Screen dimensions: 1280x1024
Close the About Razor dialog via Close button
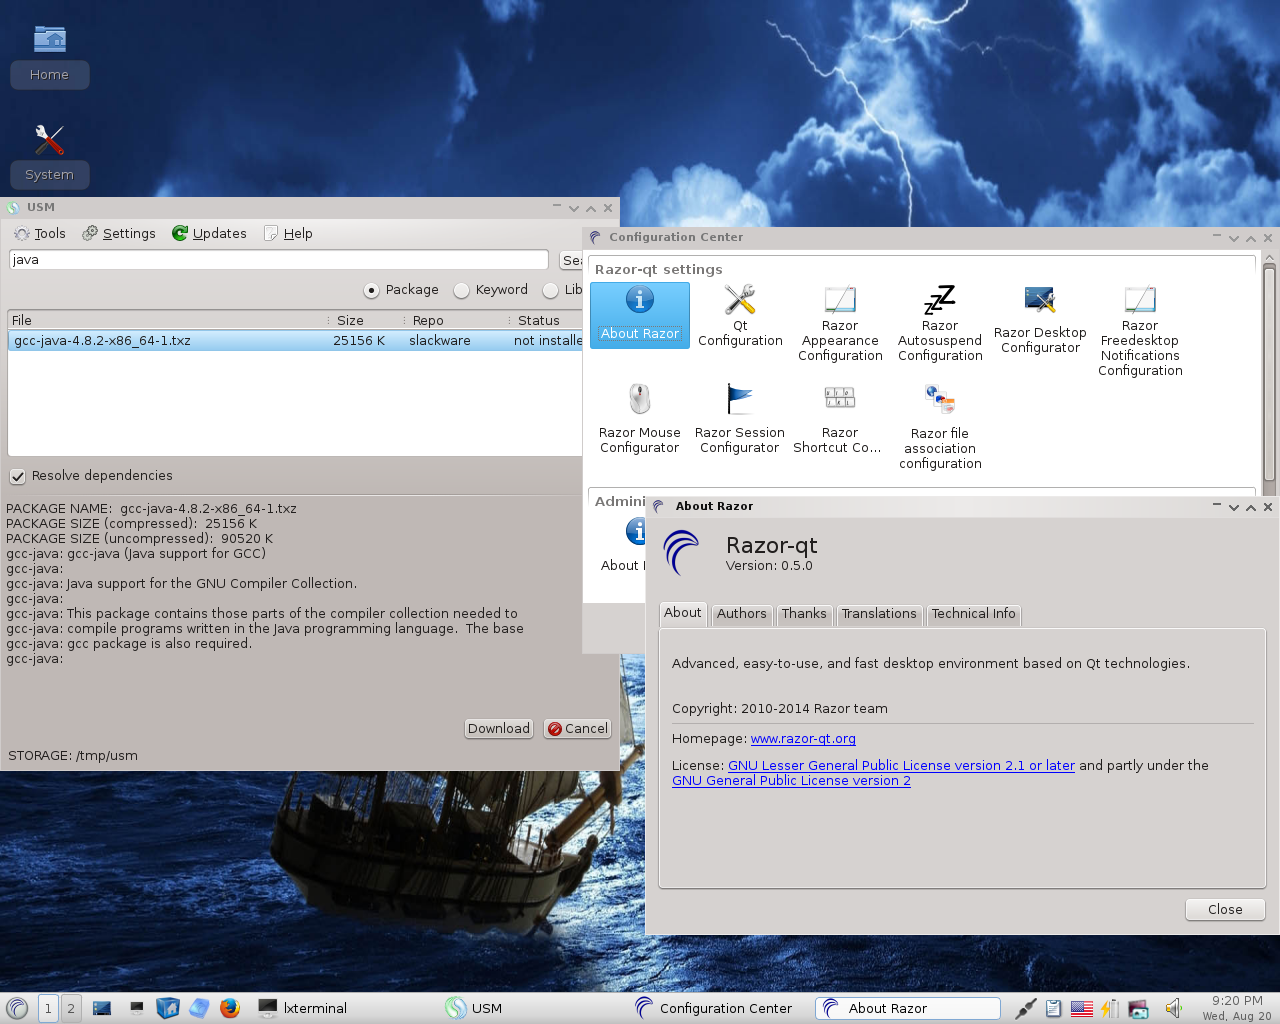[1225, 910]
